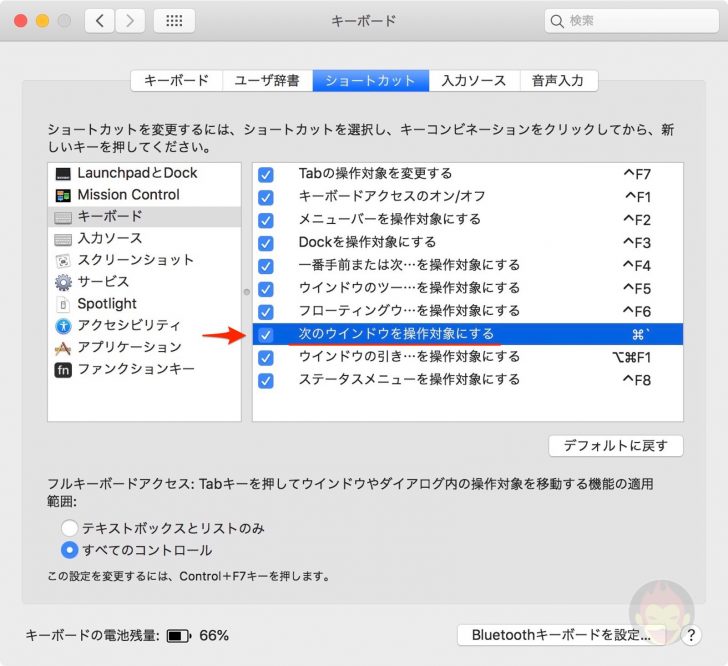This screenshot has width=728, height=666.
Task: Open the 入力ソース tab
Action: (474, 81)
